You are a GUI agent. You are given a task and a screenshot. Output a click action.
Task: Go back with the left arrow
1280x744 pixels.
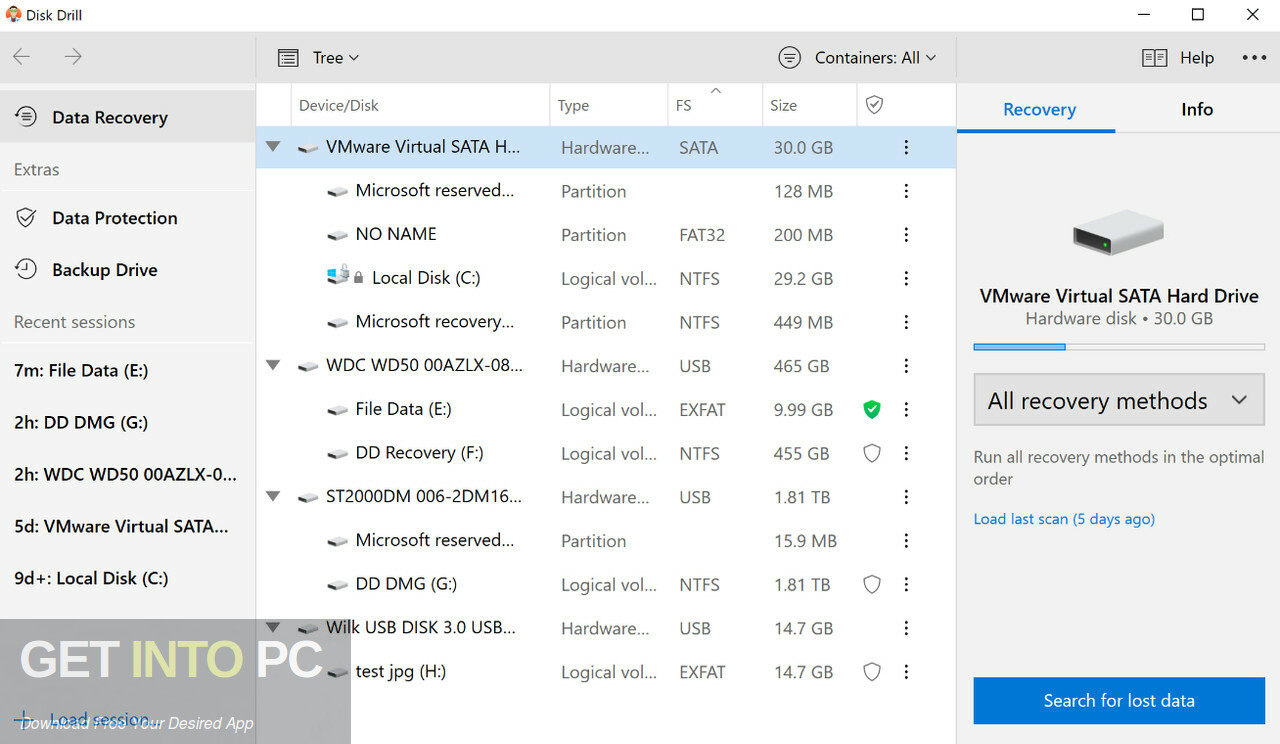coord(22,57)
